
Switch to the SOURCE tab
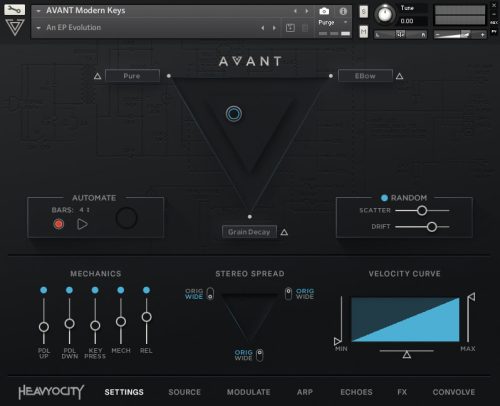click(185, 392)
